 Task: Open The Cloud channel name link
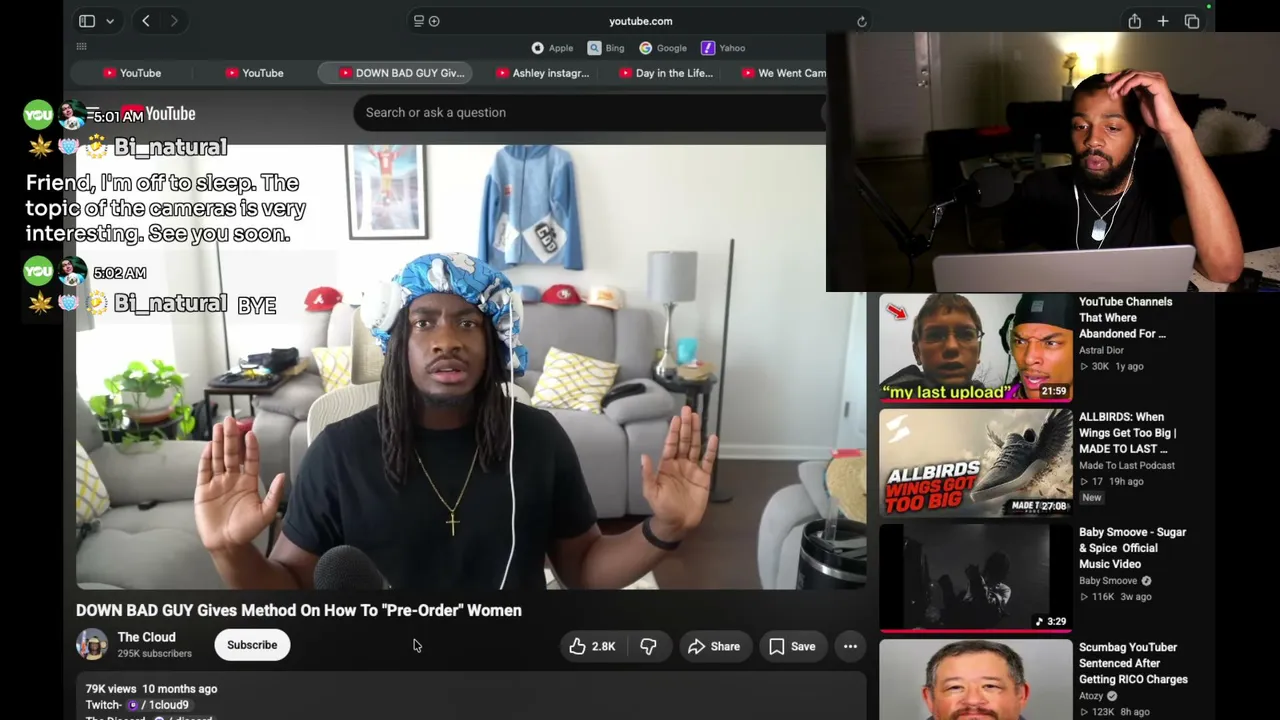146,637
